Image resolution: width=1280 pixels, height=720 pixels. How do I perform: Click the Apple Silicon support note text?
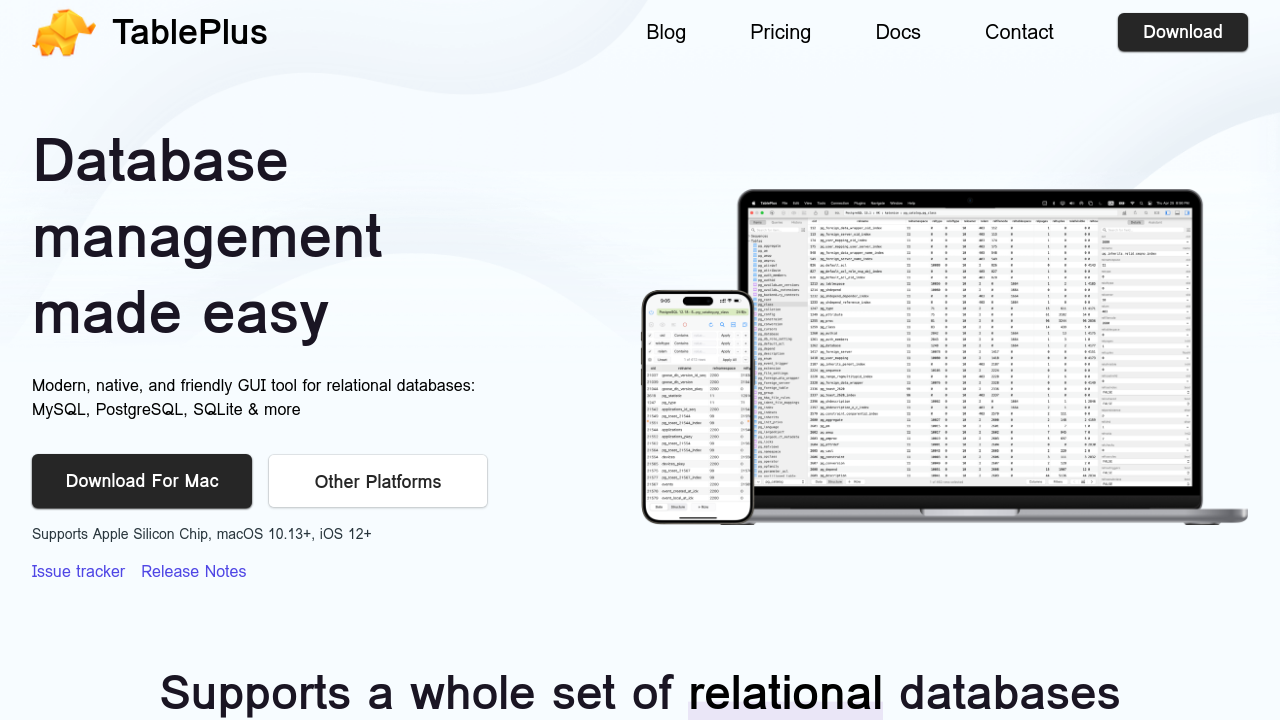[x=202, y=534]
